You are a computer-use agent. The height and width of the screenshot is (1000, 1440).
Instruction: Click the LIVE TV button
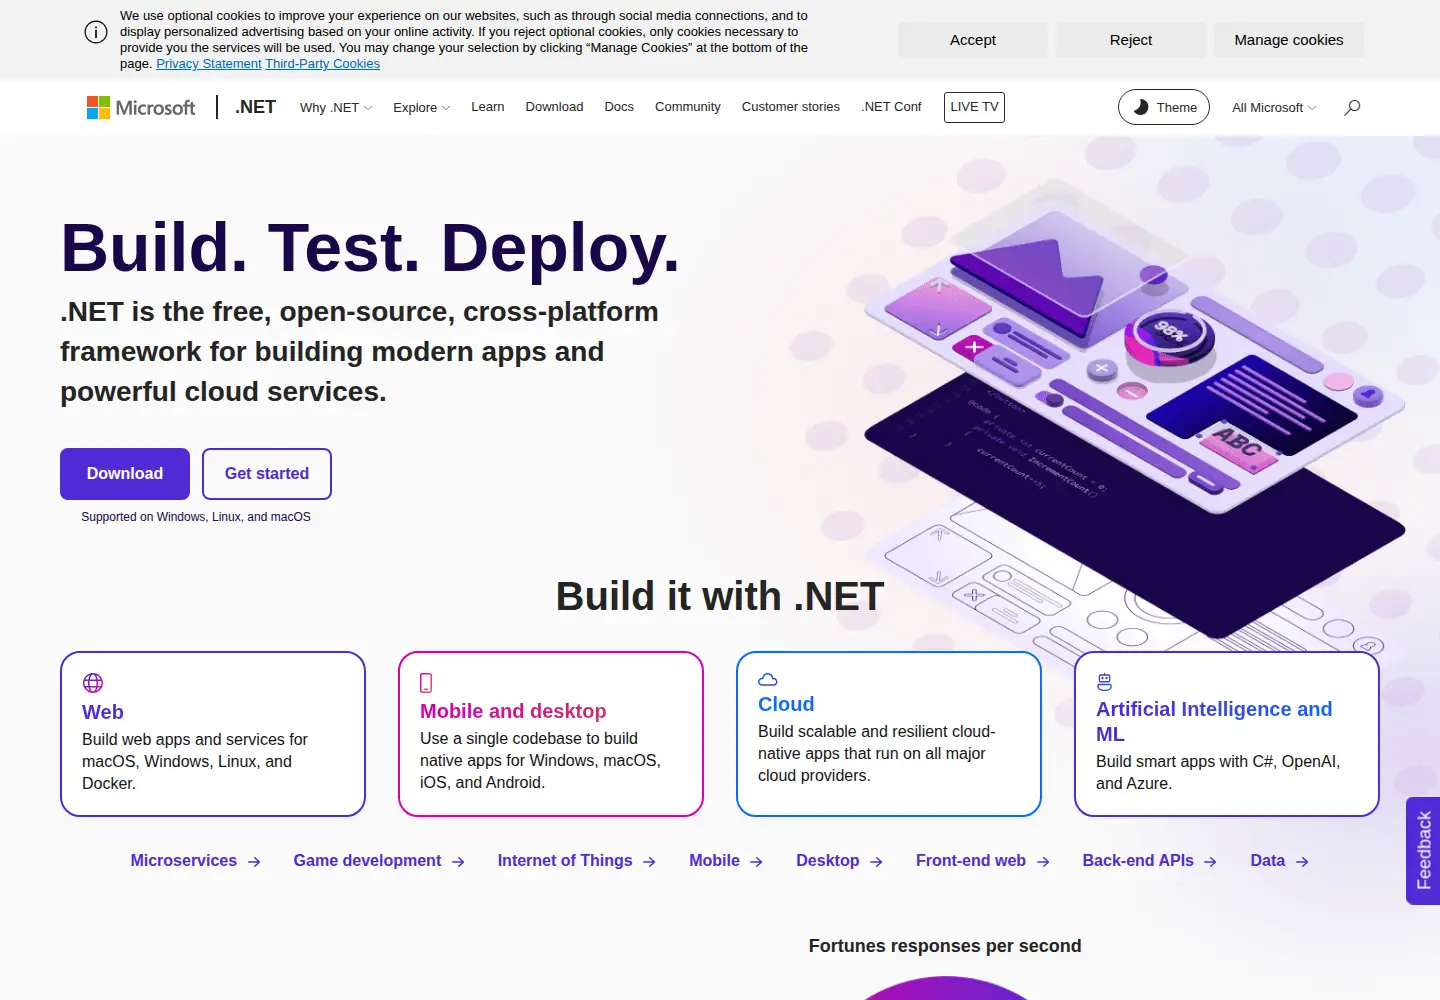click(x=974, y=107)
